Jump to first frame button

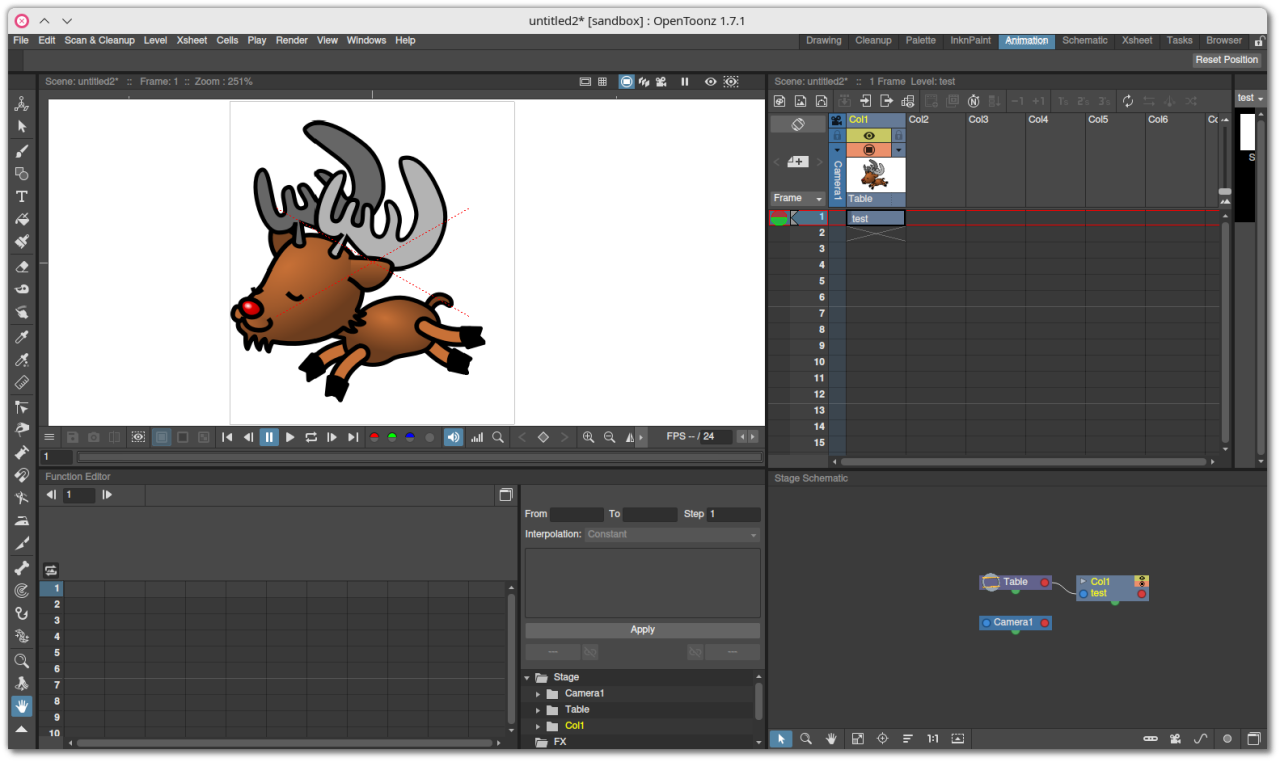[x=227, y=437]
